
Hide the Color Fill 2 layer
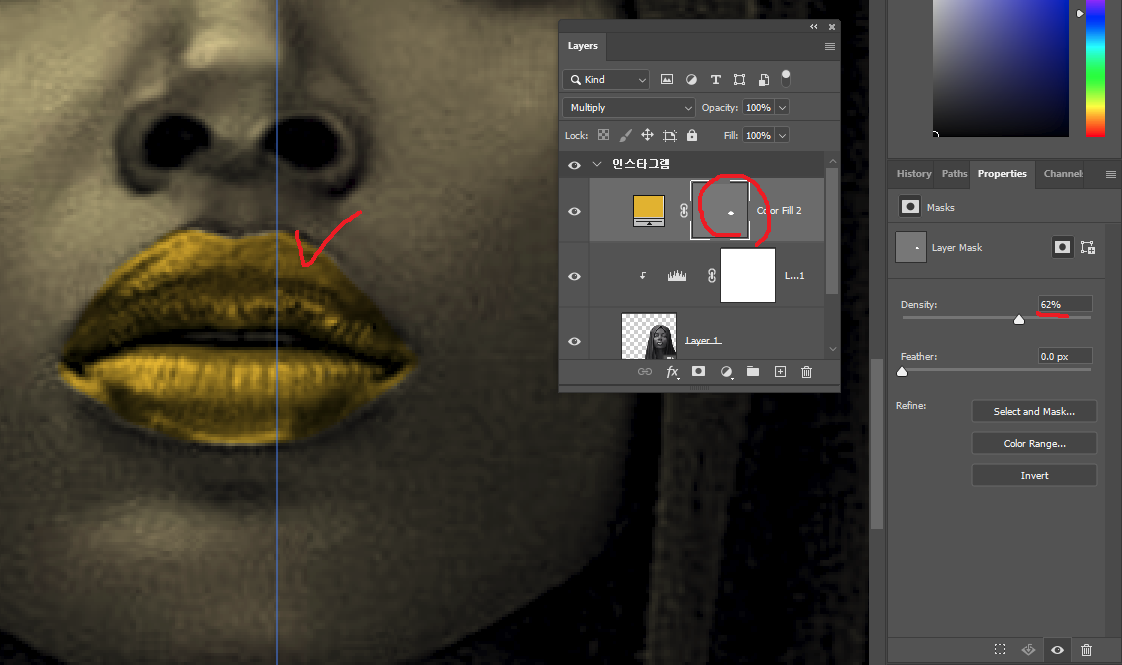574,211
